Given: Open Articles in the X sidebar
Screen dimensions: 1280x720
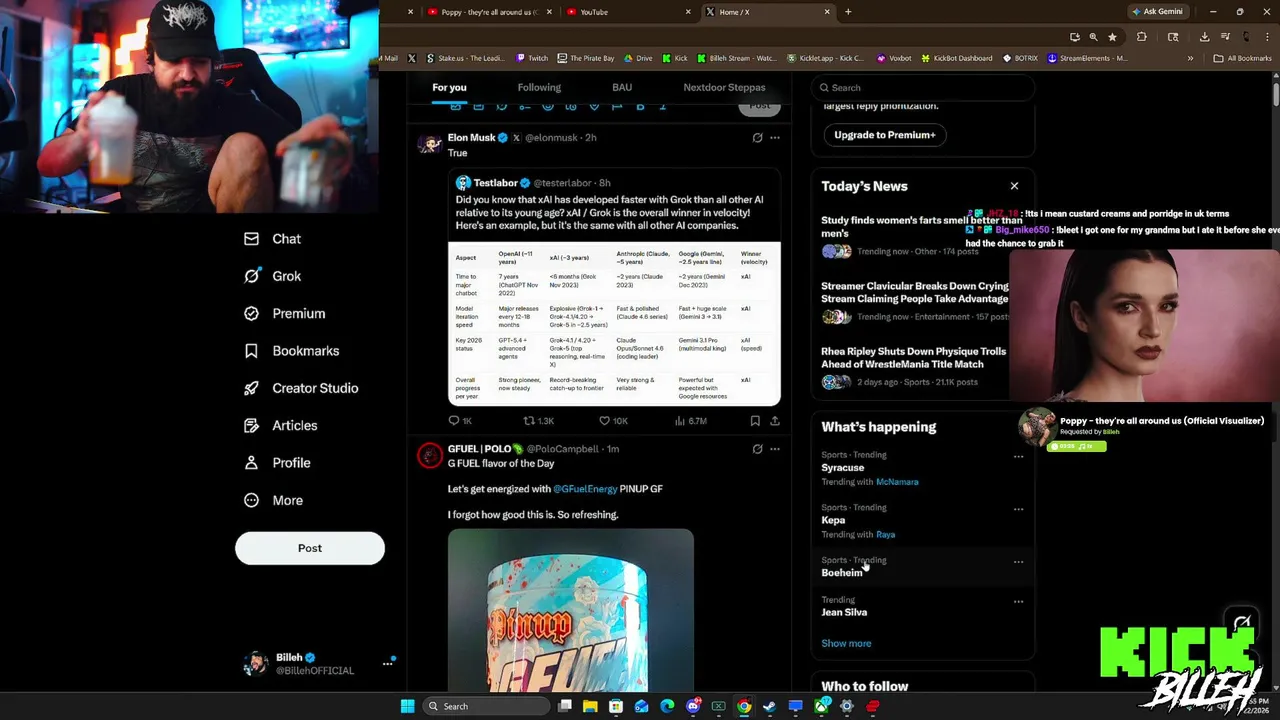Looking at the screenshot, I should [280, 425].
